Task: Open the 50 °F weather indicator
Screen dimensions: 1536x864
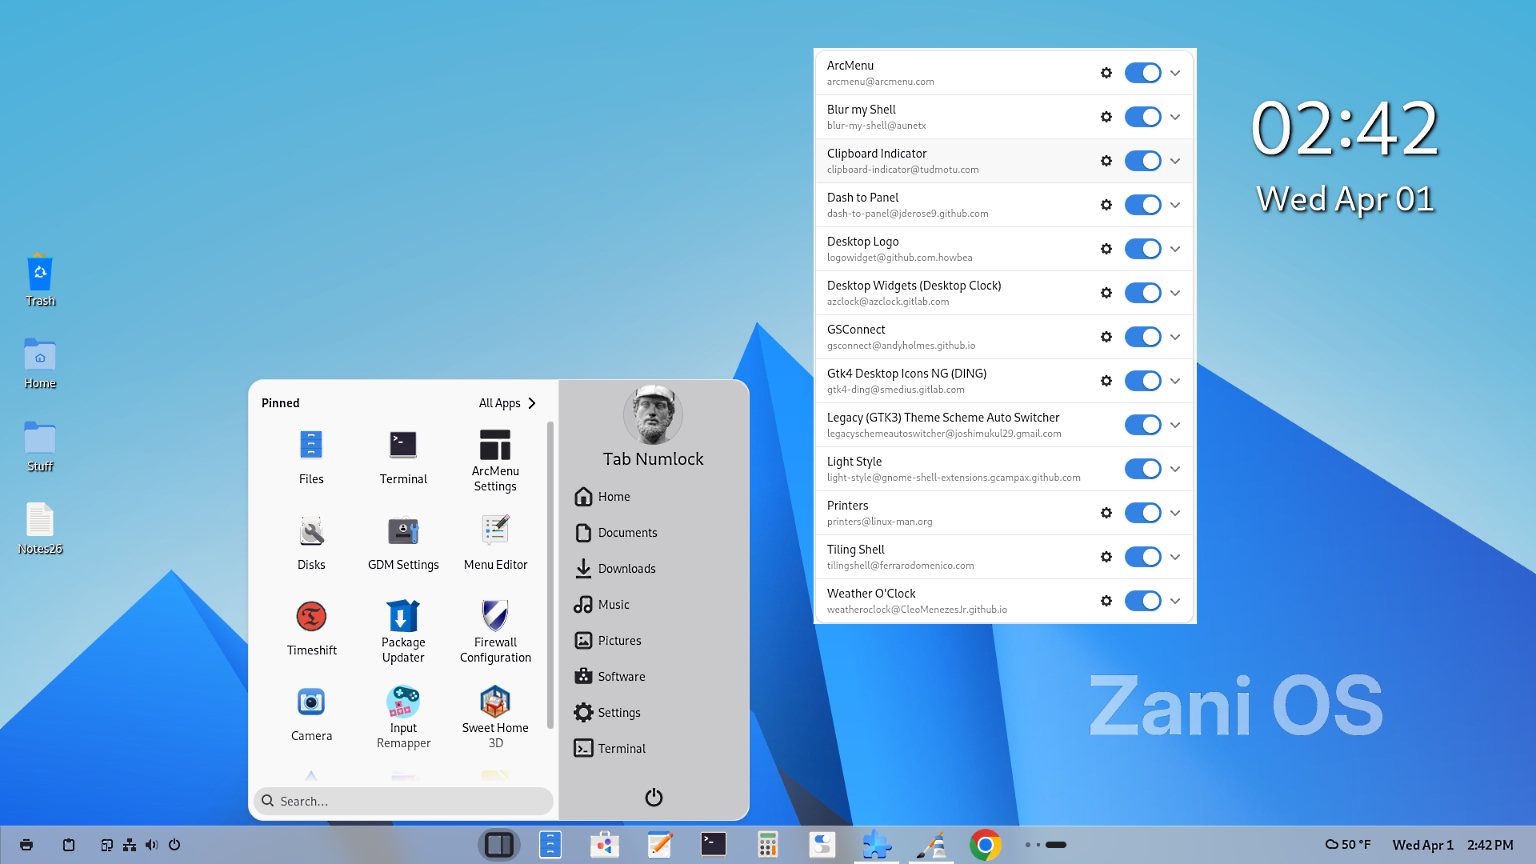Action: point(1348,845)
